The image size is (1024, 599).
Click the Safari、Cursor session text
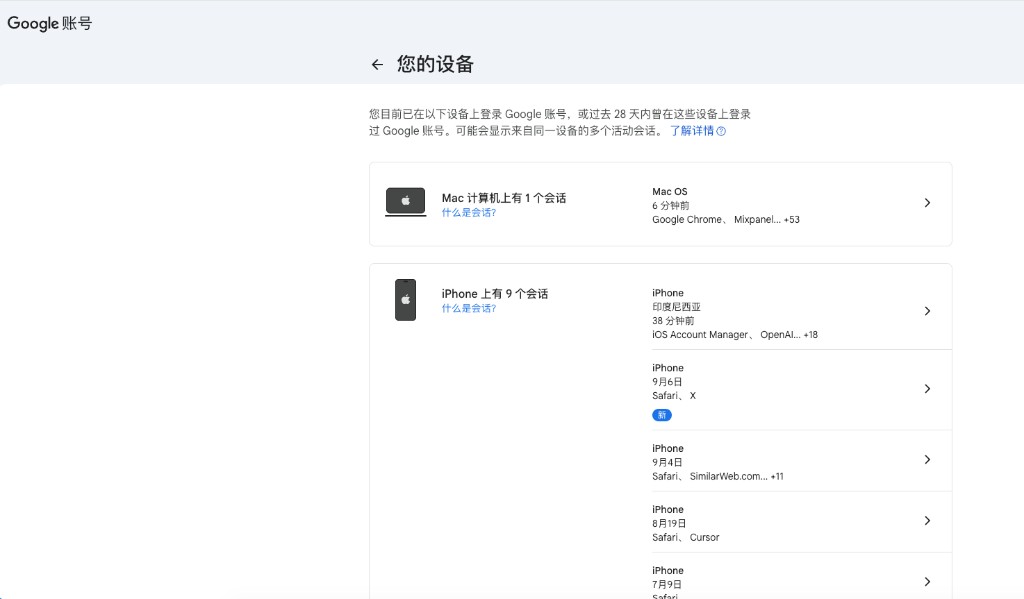click(x=686, y=538)
